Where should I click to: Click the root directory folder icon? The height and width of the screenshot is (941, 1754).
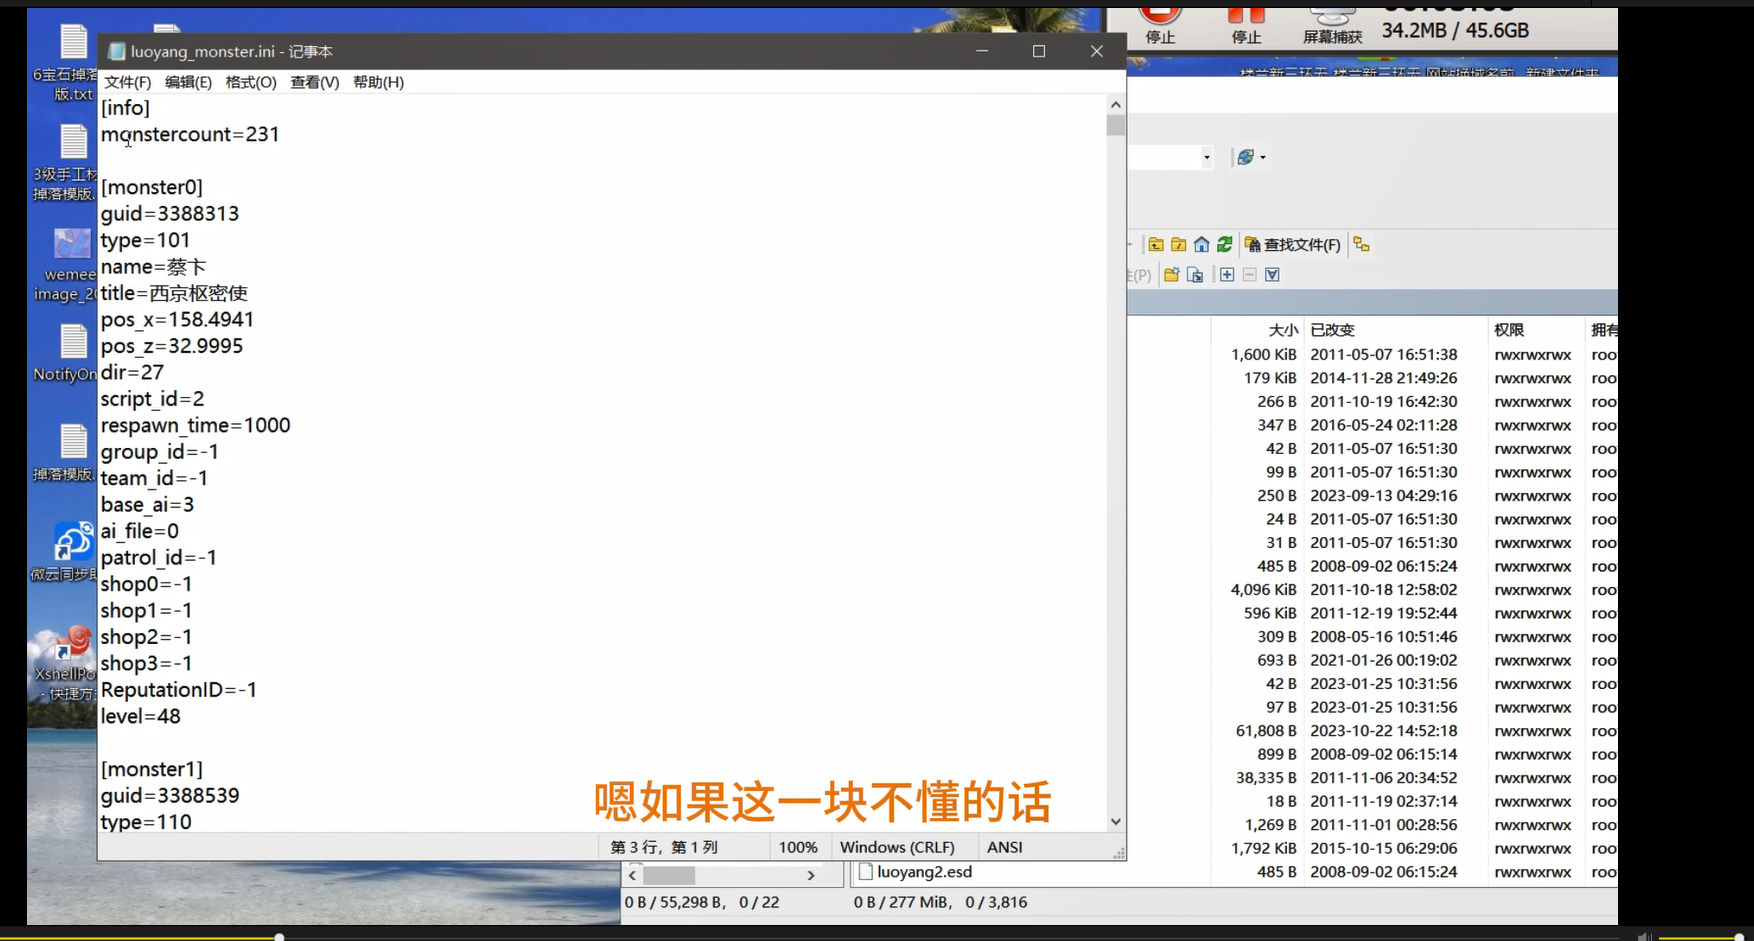tap(1179, 245)
